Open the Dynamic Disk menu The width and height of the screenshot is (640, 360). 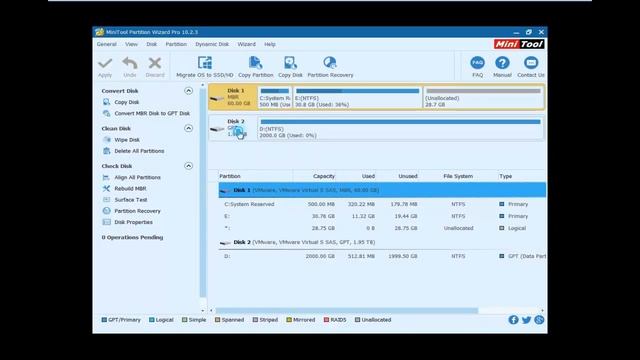(212, 44)
